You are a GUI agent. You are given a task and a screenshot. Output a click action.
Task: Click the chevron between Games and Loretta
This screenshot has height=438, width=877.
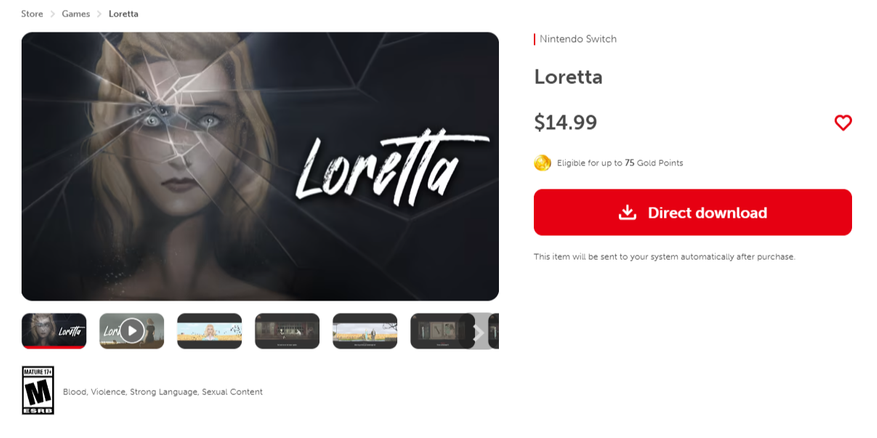[100, 14]
